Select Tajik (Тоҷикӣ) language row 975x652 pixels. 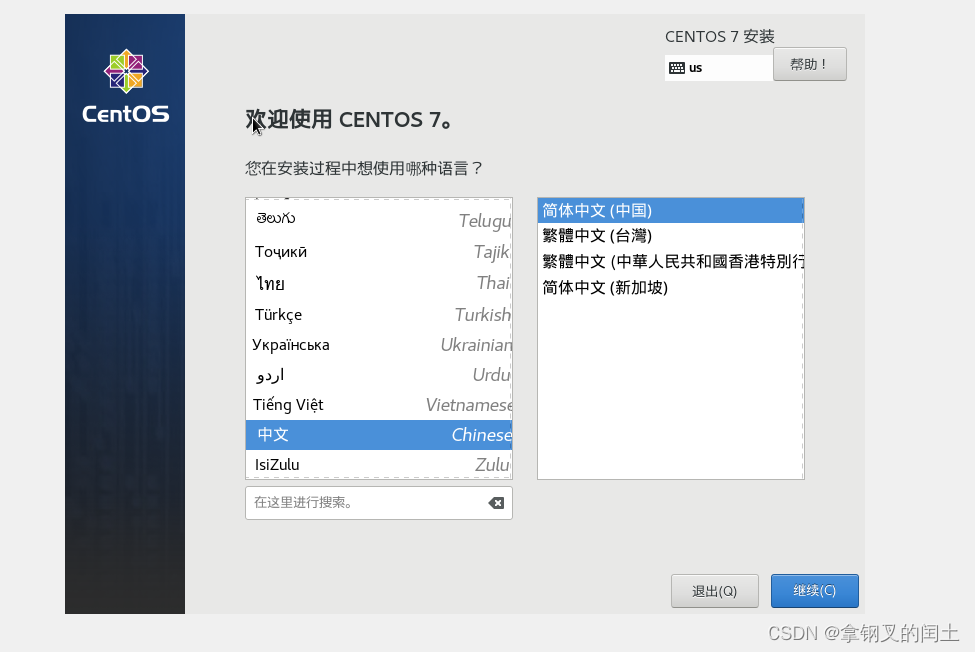click(379, 252)
